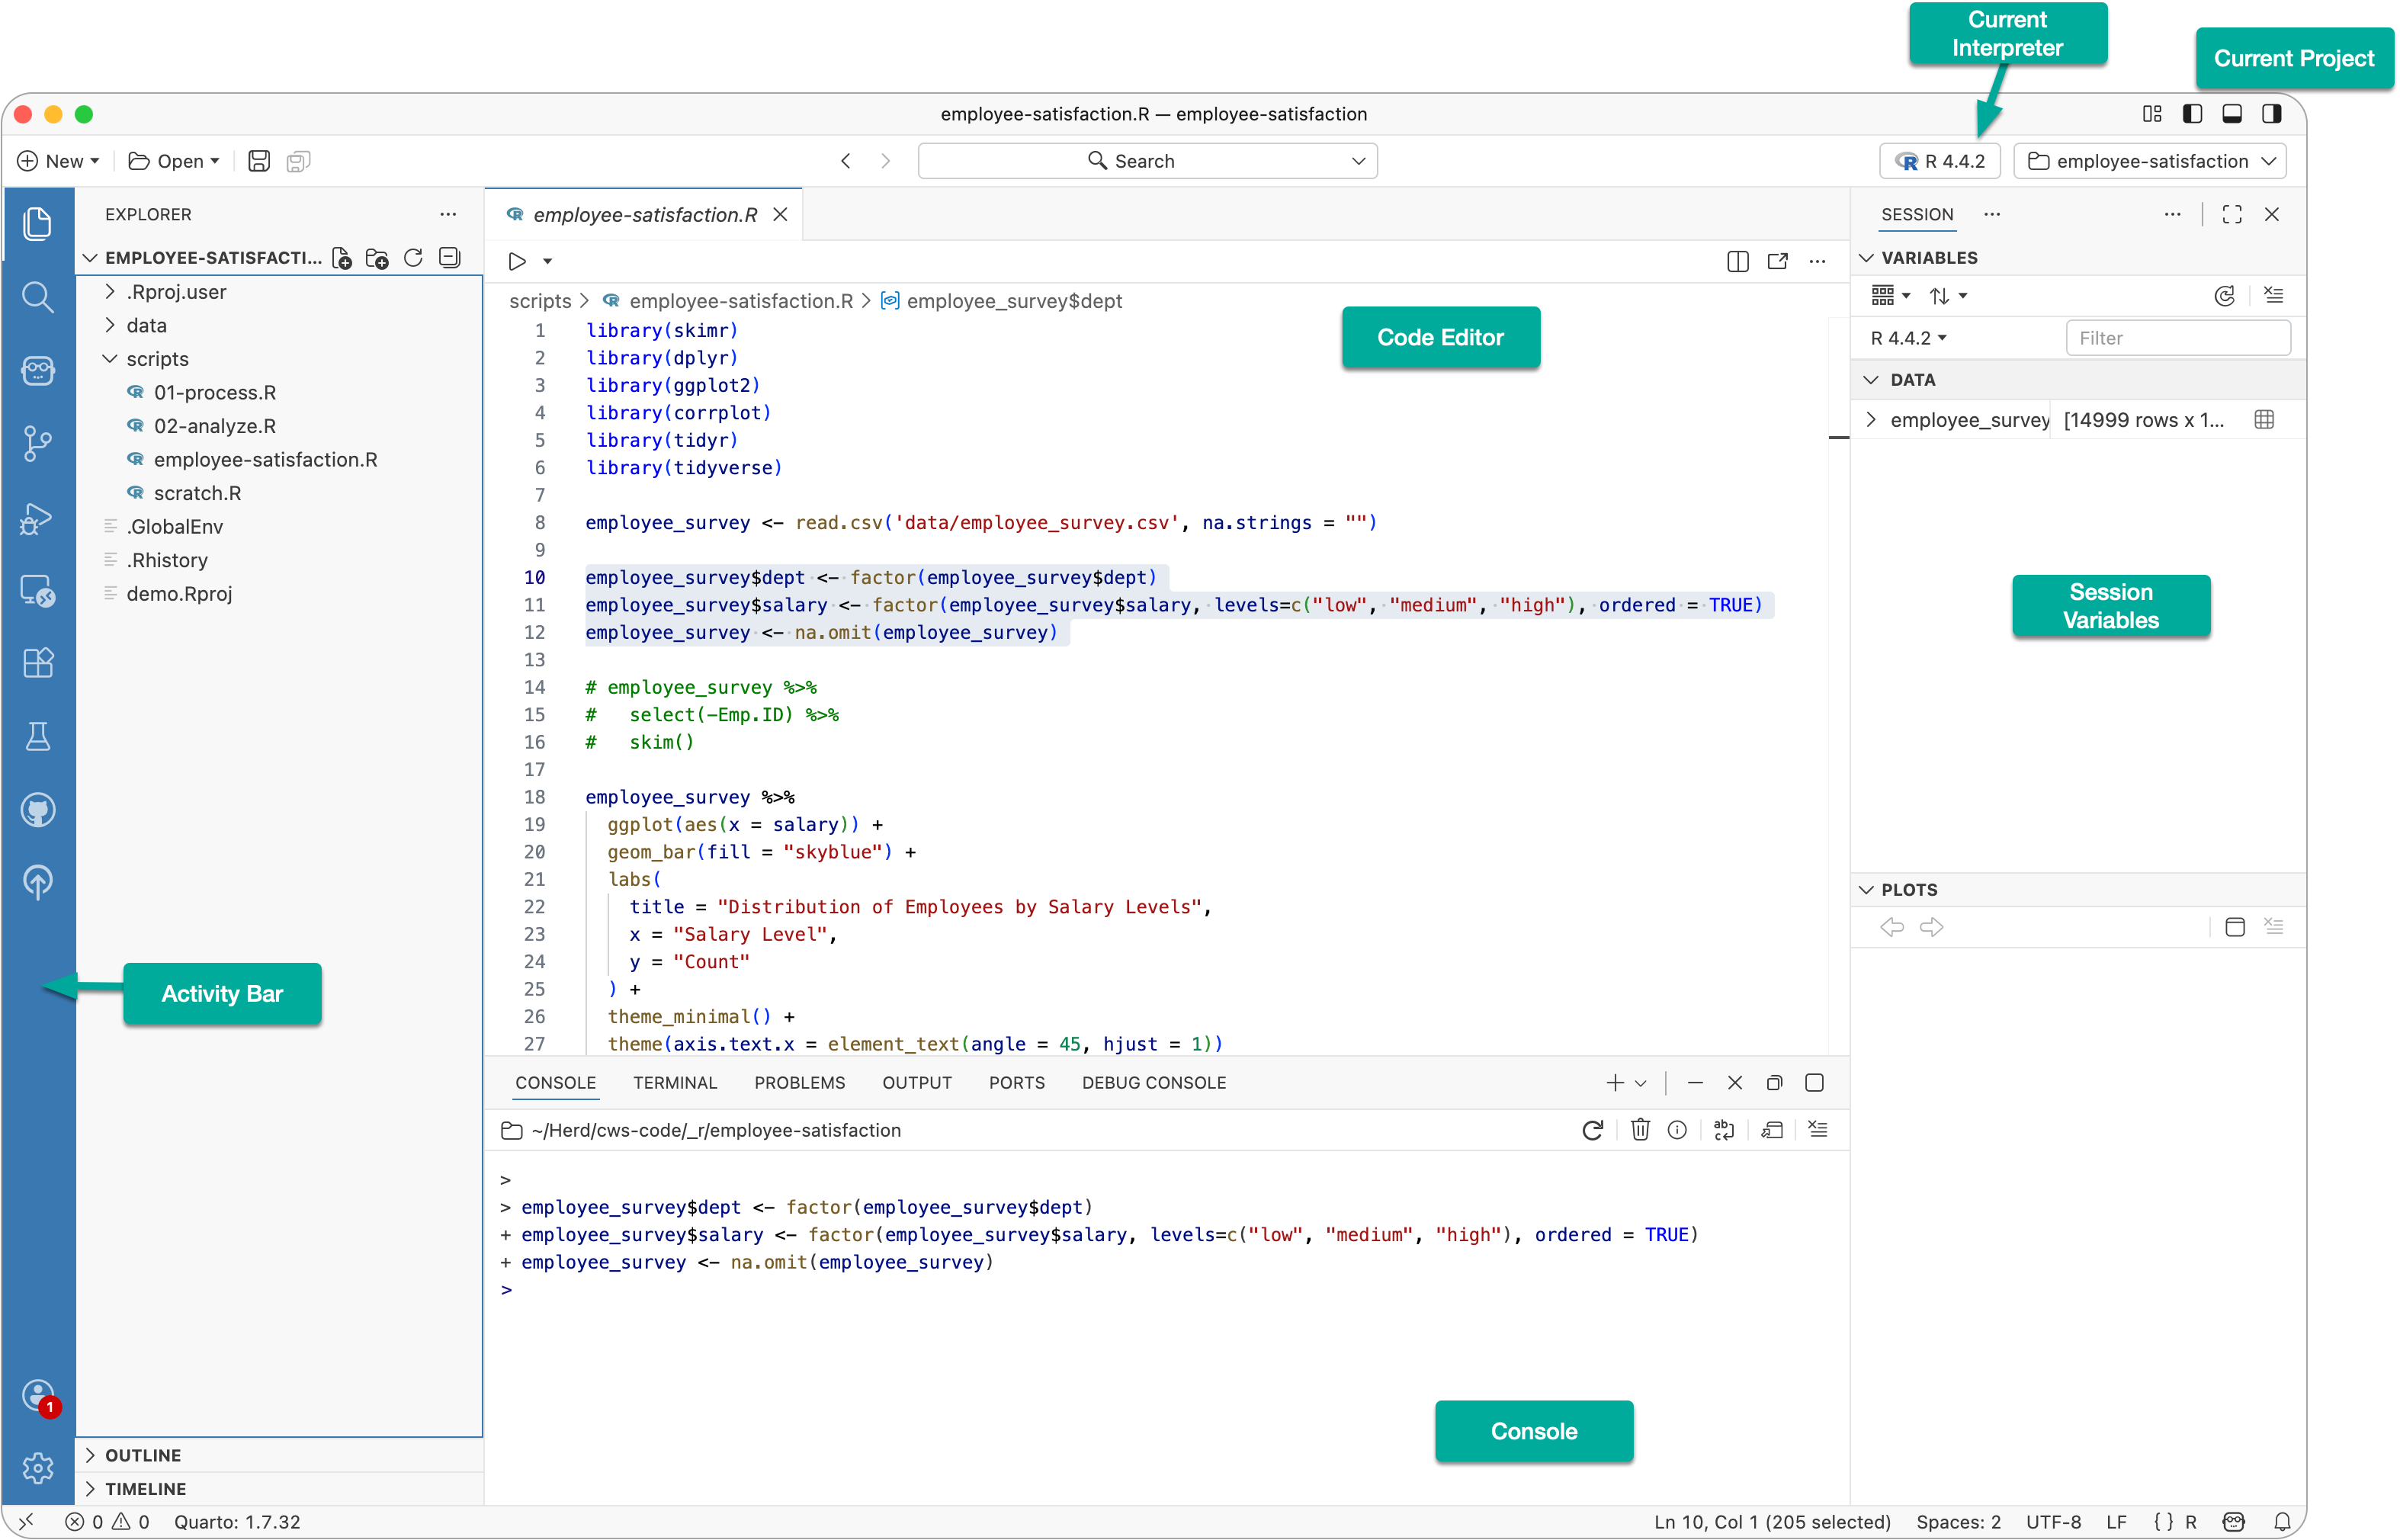Screen dimensions: 2400x1540
Task: Open the Search bar at the top
Action: pyautogui.click(x=1146, y=160)
